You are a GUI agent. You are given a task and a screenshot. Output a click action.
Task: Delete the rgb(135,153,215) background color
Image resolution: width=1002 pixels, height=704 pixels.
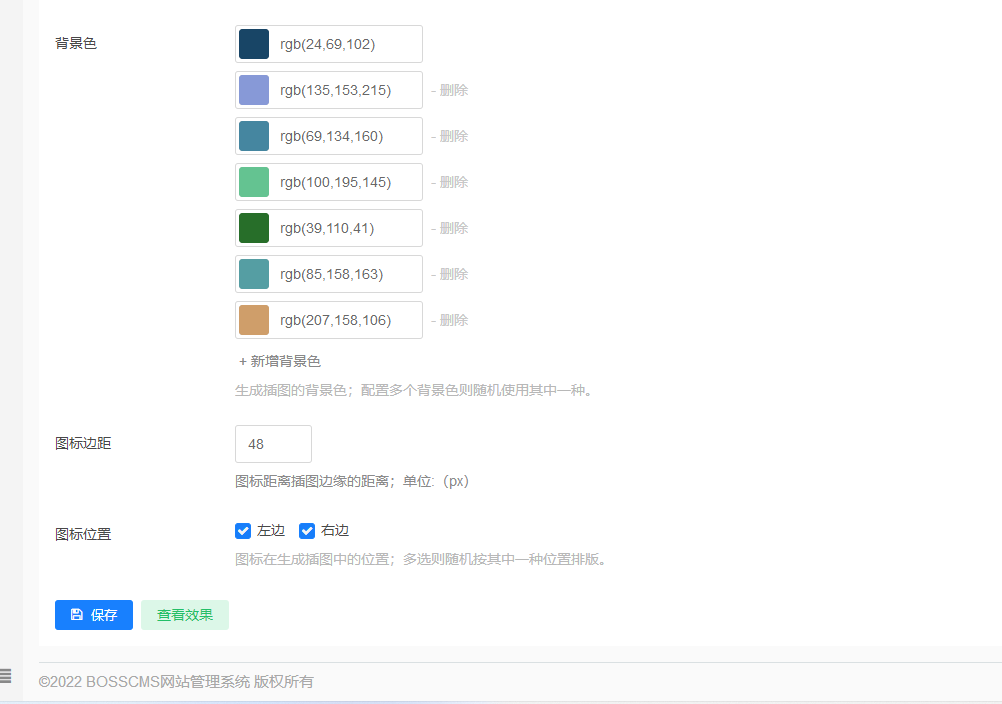click(x=450, y=90)
